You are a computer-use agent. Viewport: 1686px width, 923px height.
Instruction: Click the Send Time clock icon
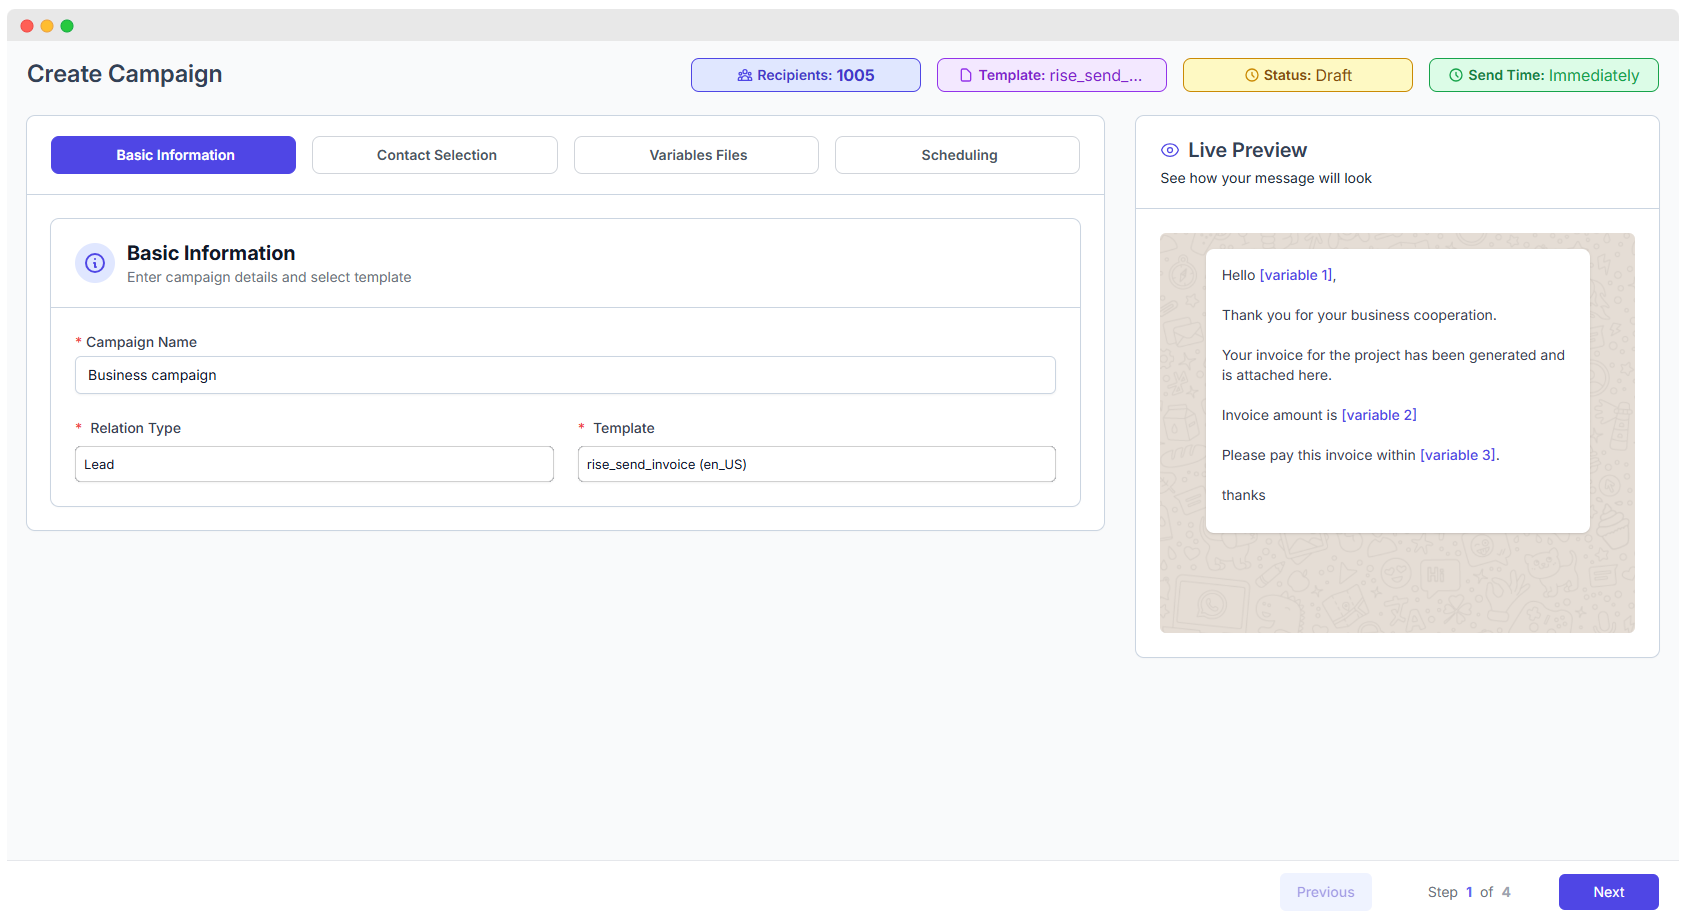[1457, 75]
